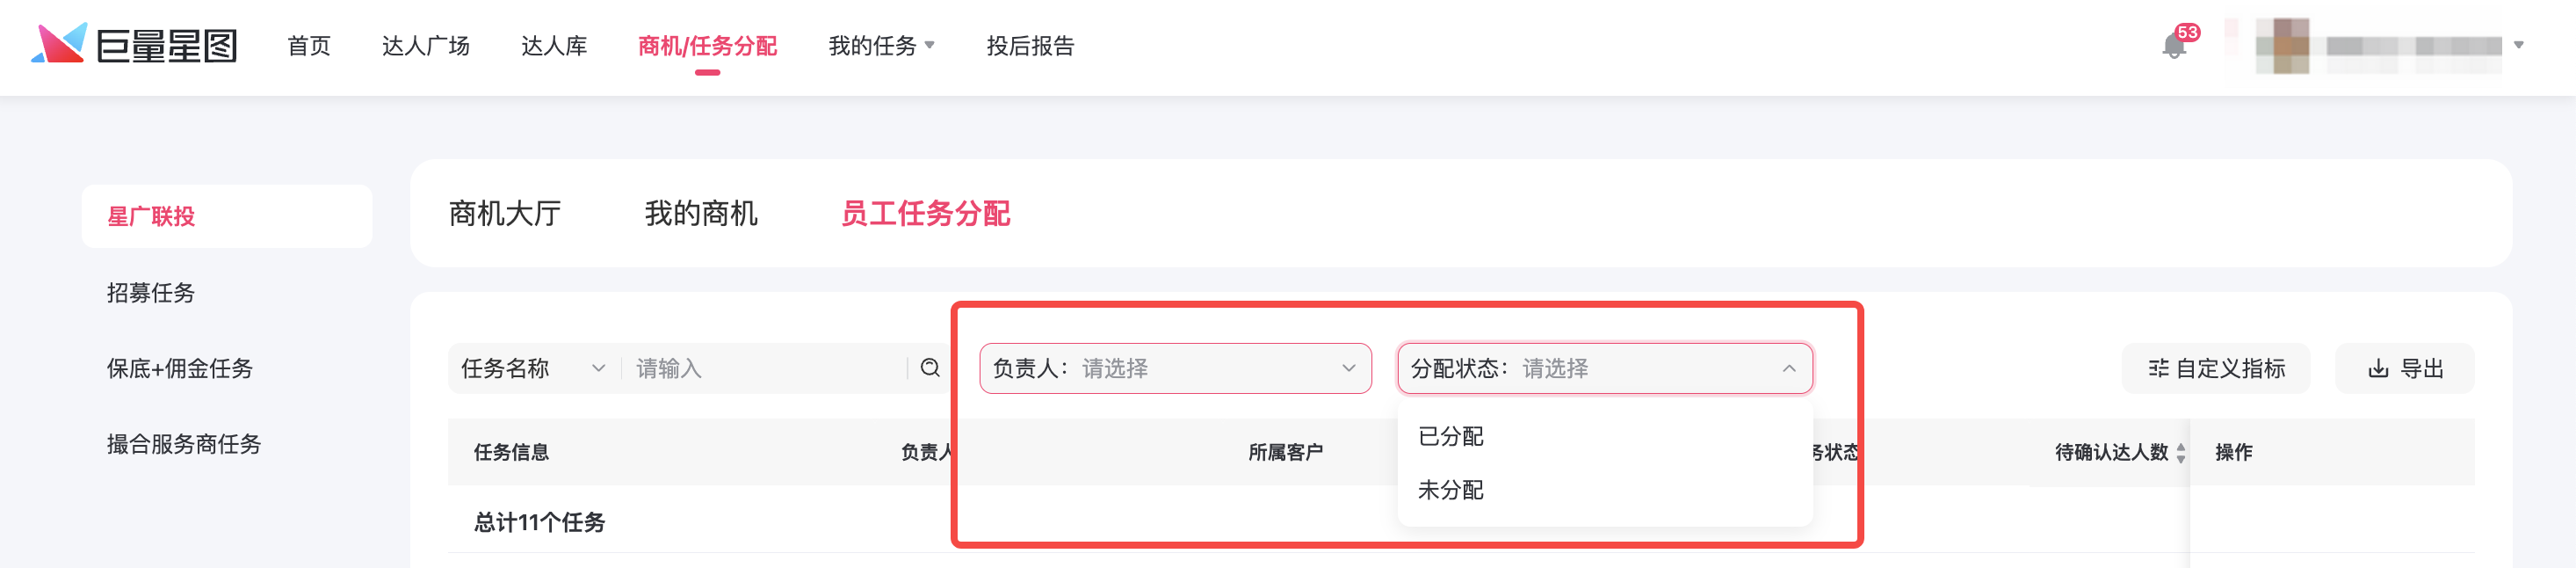Open the 负责人 dropdown
The height and width of the screenshot is (568, 2576).
(1174, 368)
